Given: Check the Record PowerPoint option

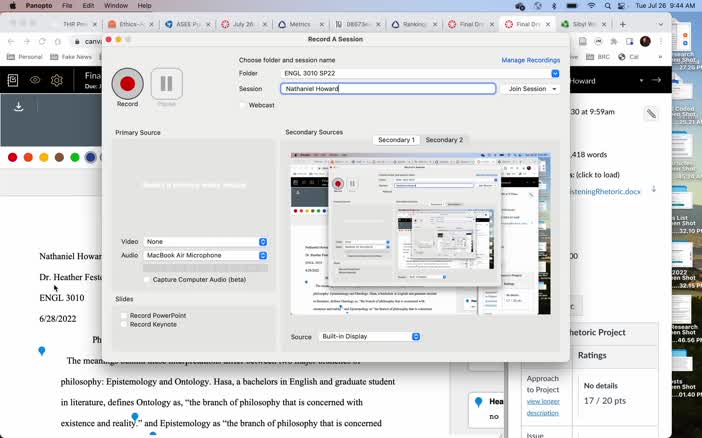Looking at the screenshot, I should pos(124,316).
